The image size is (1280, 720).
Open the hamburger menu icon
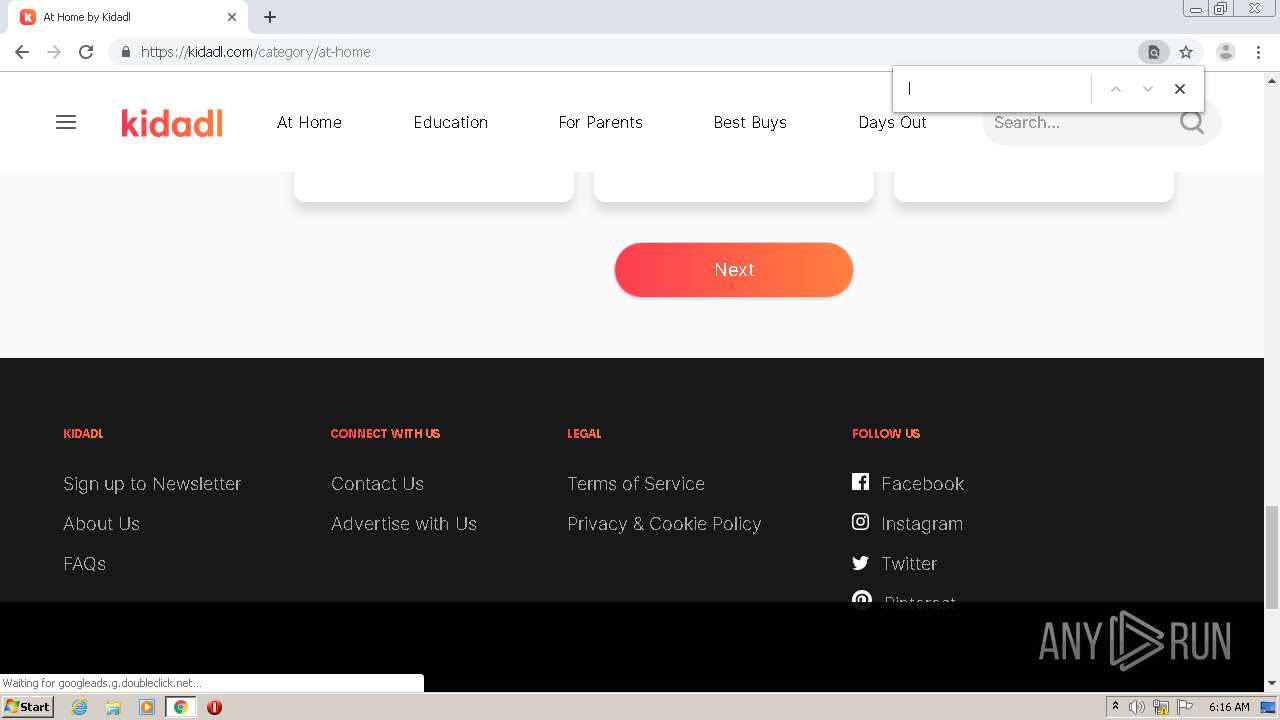(66, 122)
